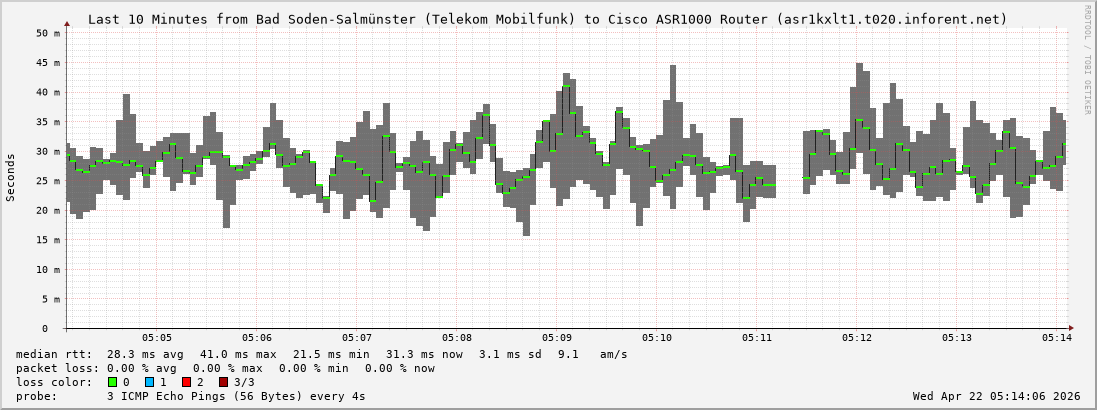
Task: Click the vertical Seconds axis label
Action: tap(11, 178)
